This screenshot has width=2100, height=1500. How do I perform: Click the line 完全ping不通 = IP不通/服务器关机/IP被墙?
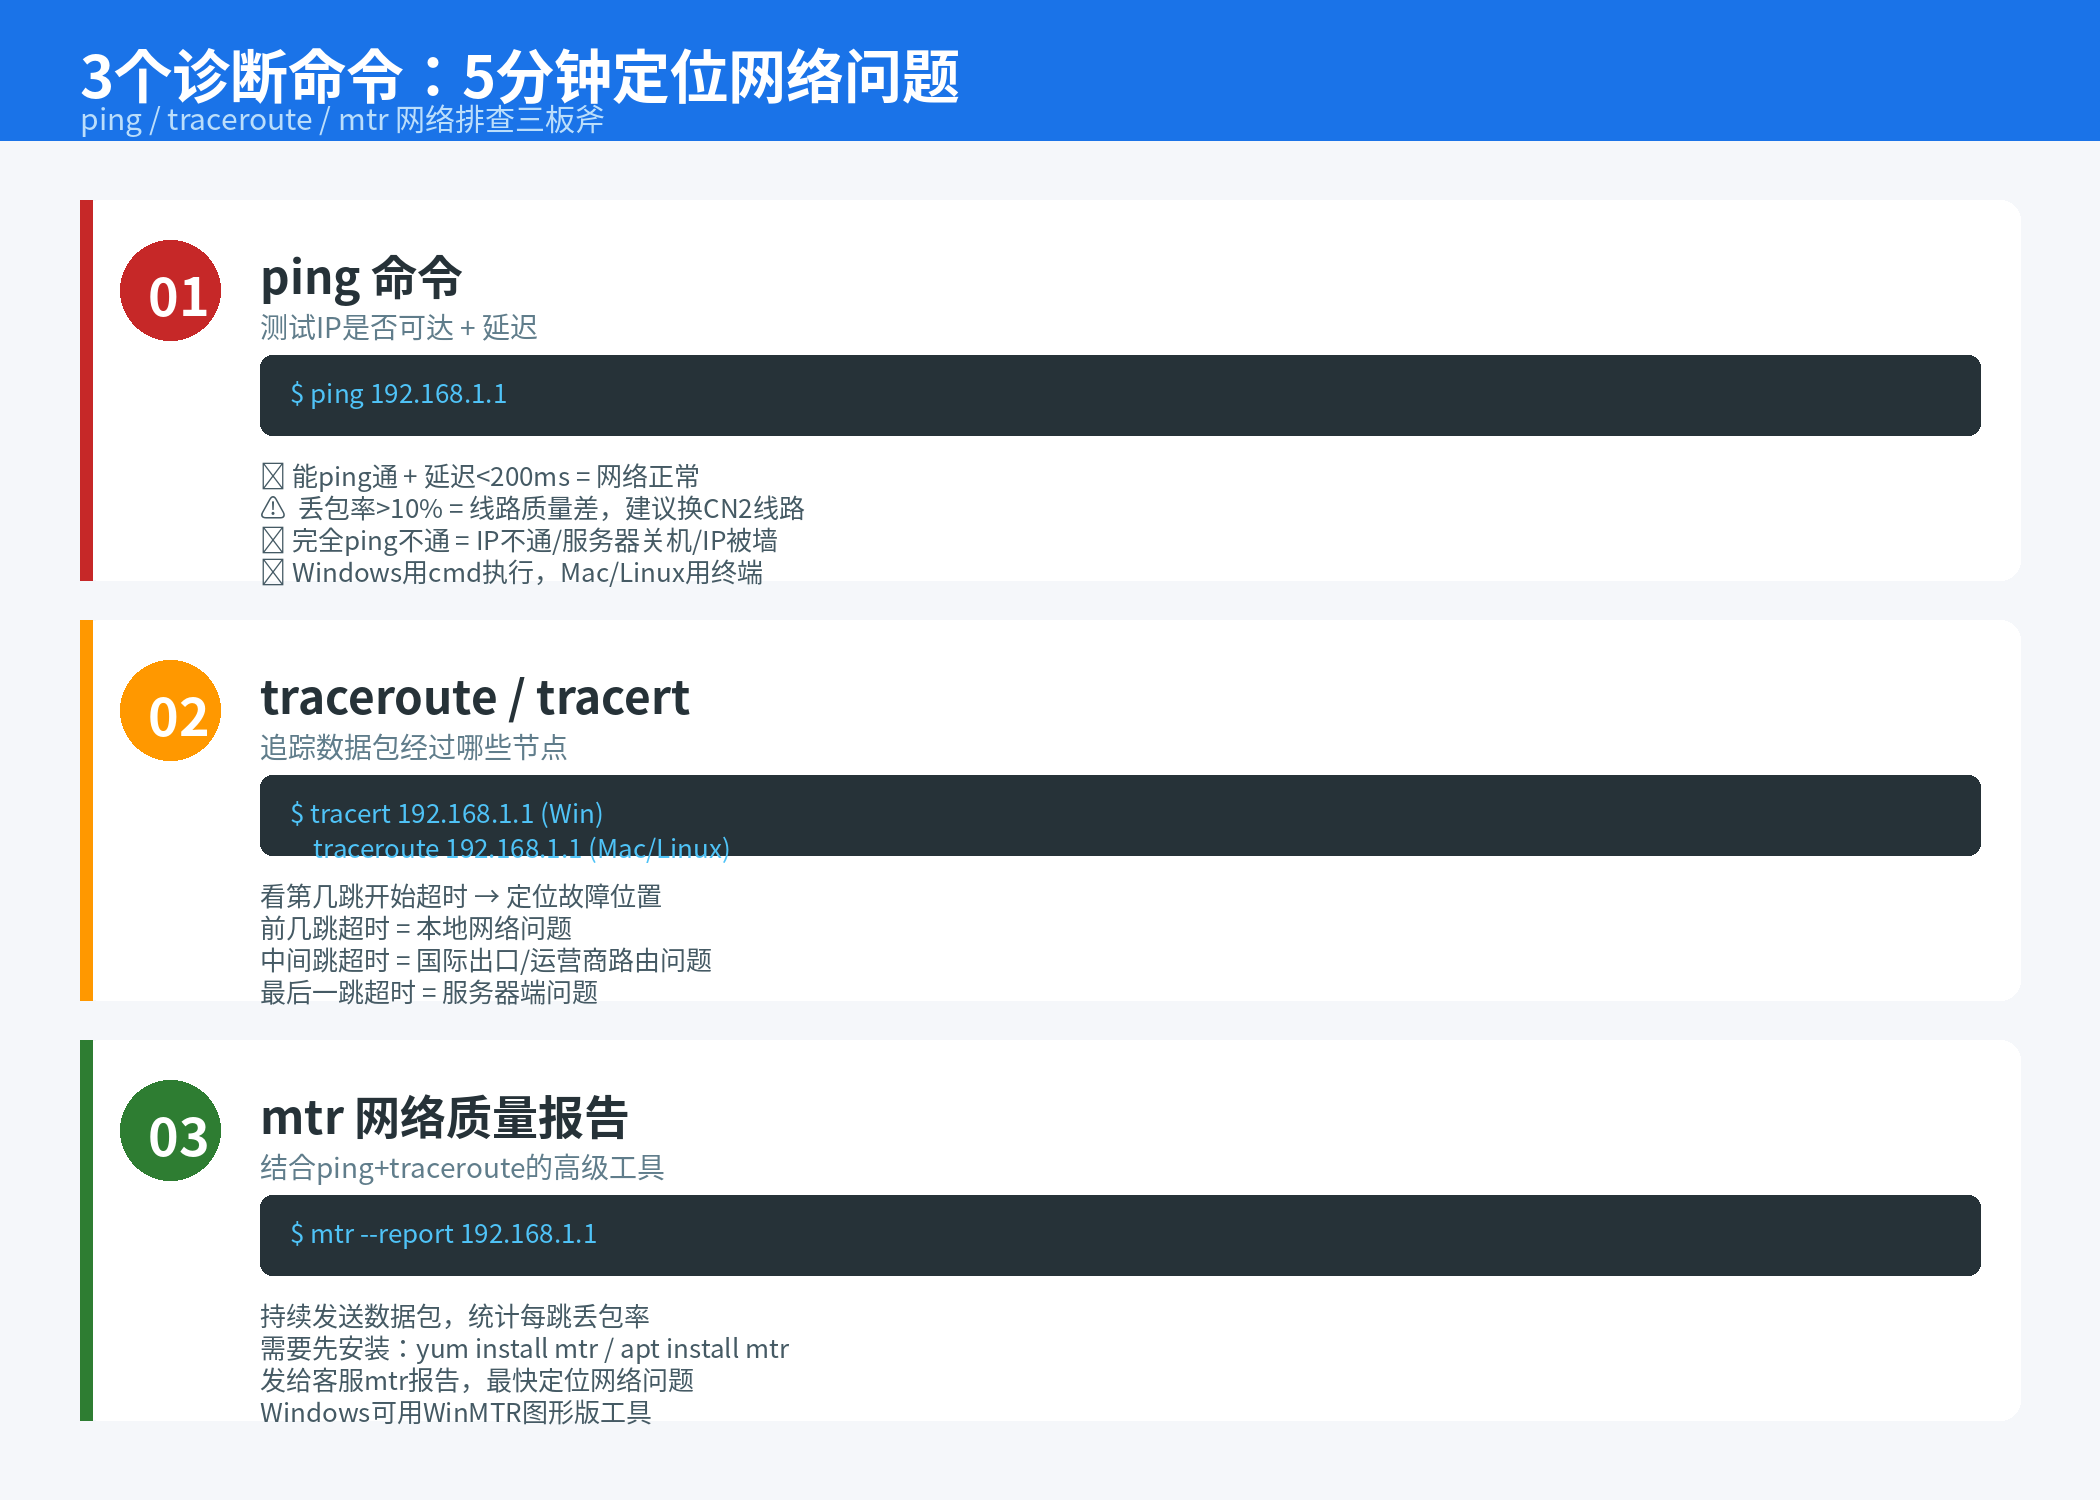[x=535, y=540]
